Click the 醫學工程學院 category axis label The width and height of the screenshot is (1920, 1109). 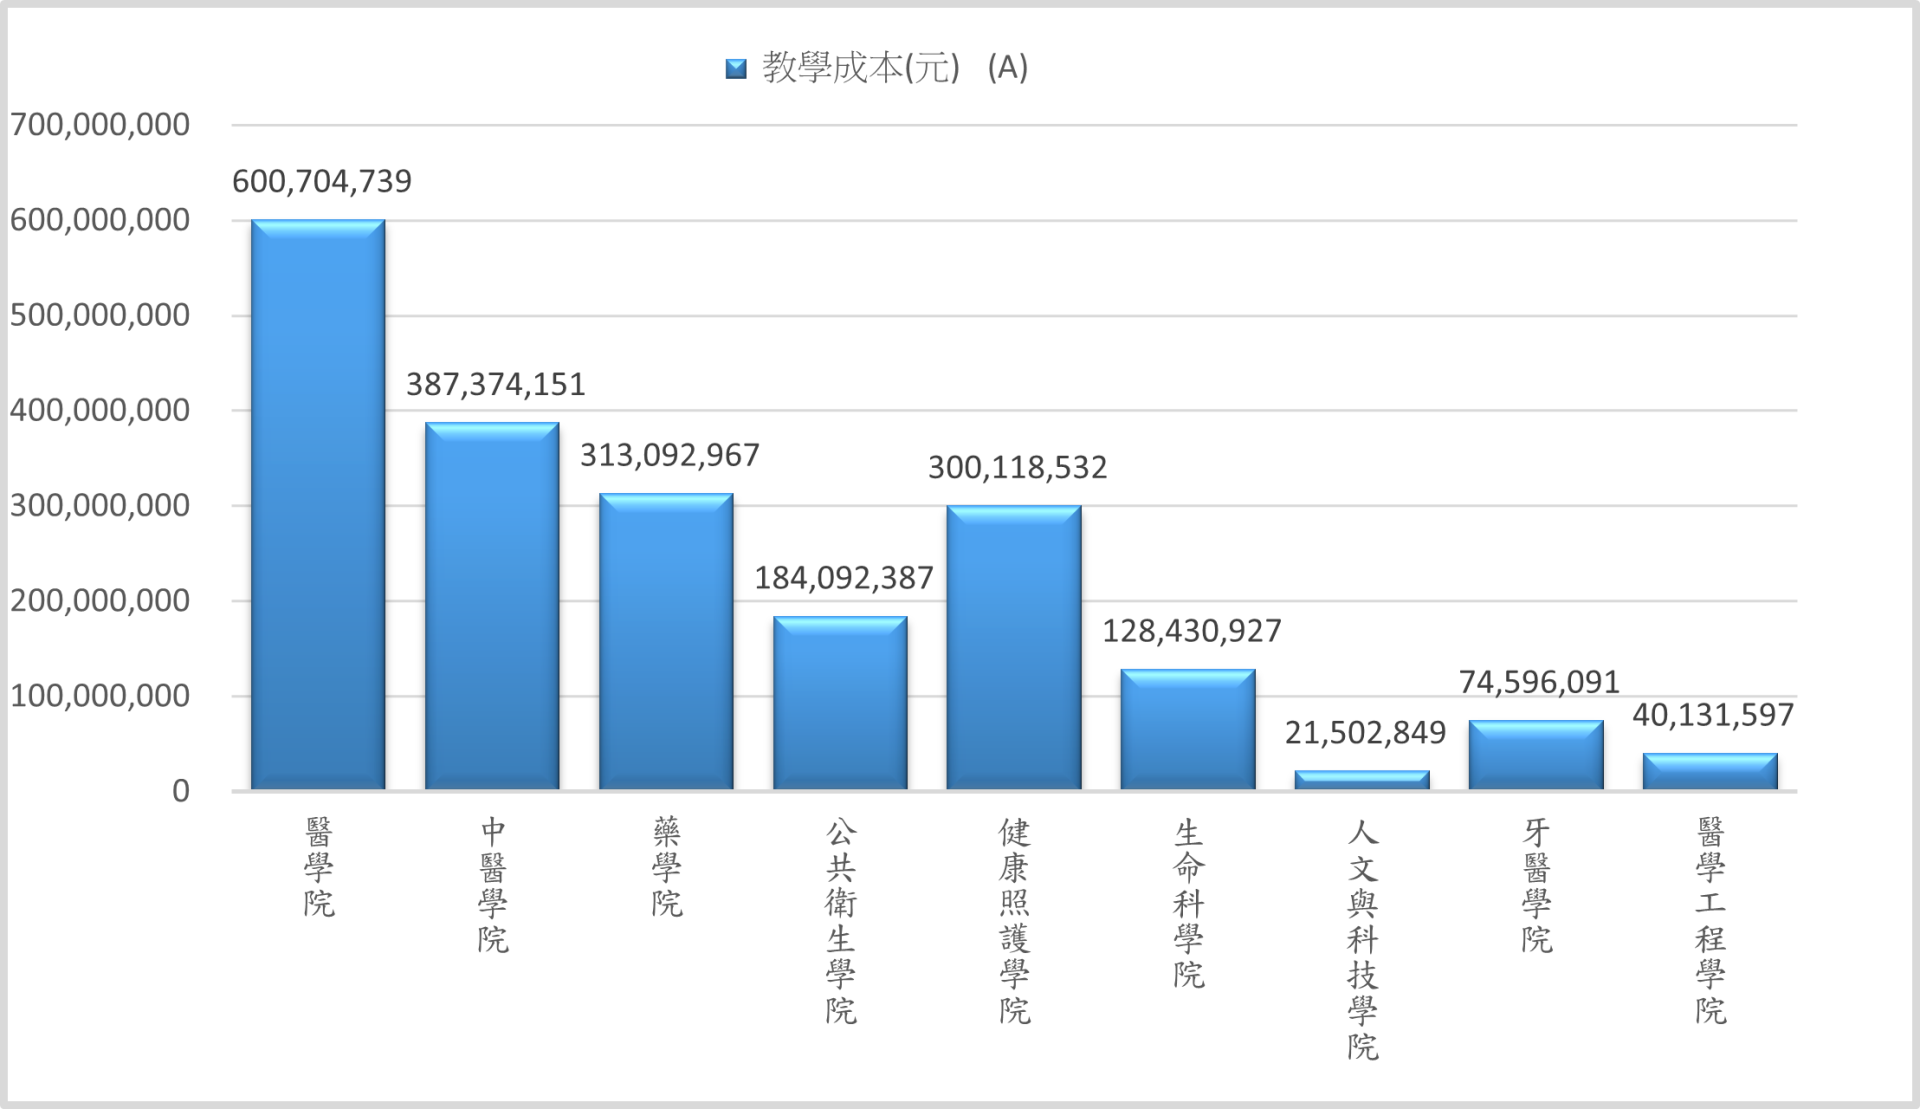[1710, 921]
